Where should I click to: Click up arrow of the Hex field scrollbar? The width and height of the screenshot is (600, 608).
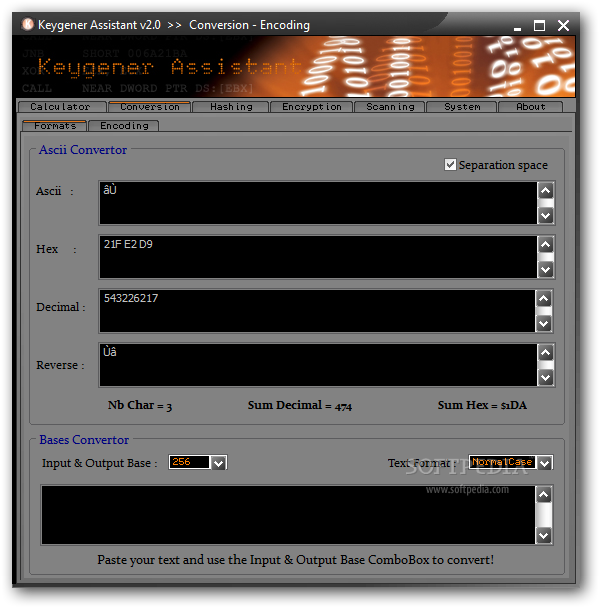tap(546, 244)
